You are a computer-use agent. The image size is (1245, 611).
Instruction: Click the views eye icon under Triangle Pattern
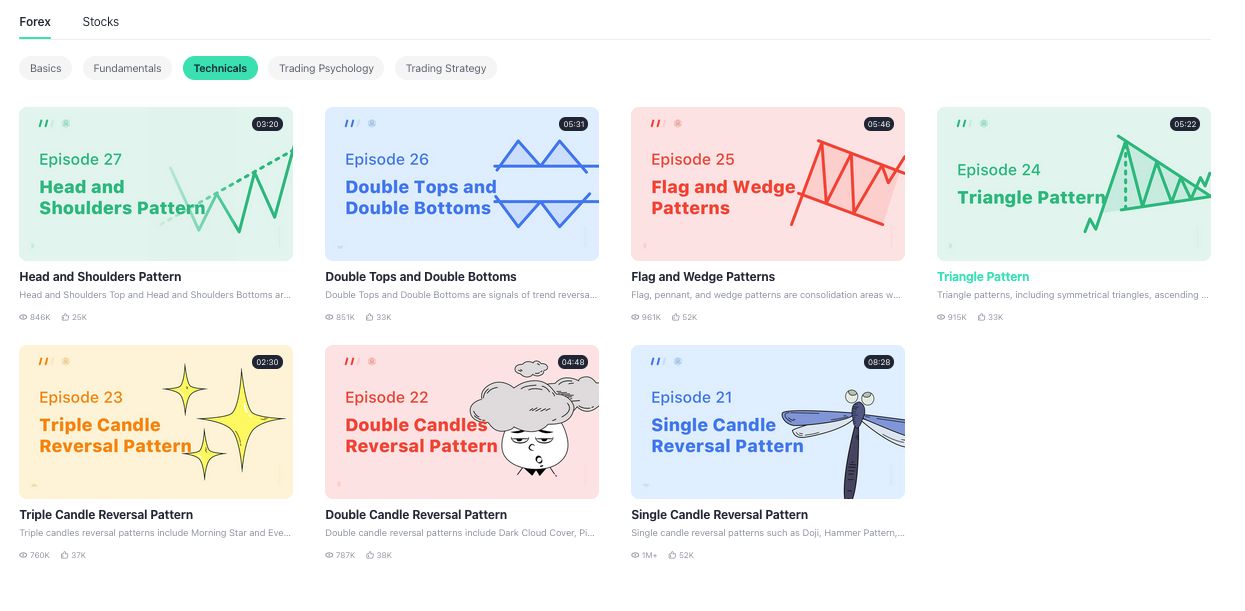click(x=942, y=317)
